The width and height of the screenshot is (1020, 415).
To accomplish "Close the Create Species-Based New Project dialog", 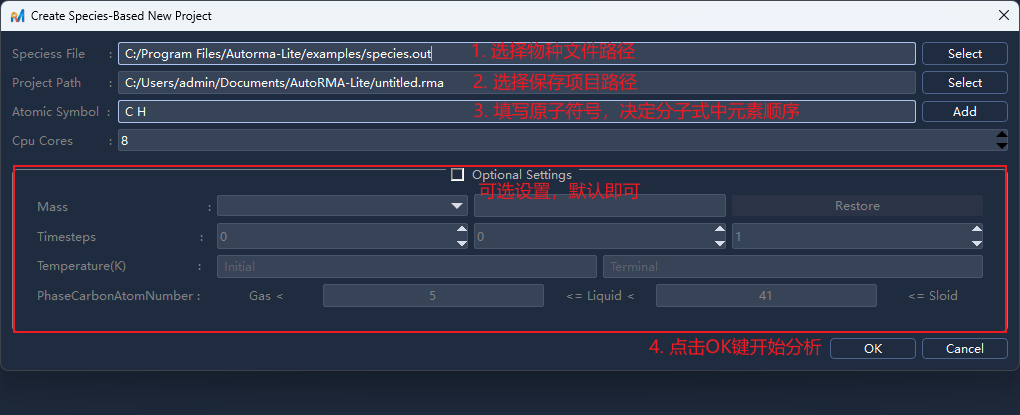I will tap(1003, 16).
